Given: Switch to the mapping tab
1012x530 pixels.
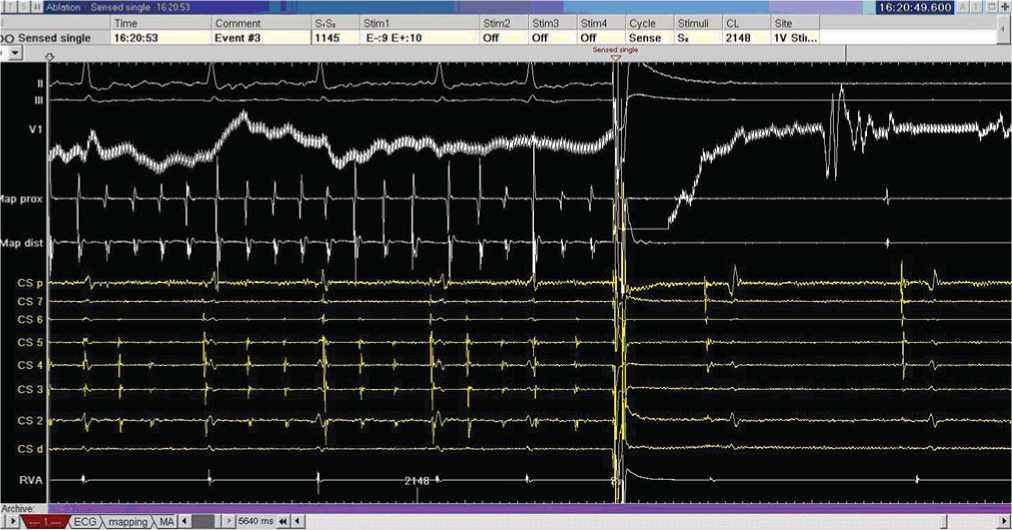Looking at the screenshot, I should pos(127,522).
